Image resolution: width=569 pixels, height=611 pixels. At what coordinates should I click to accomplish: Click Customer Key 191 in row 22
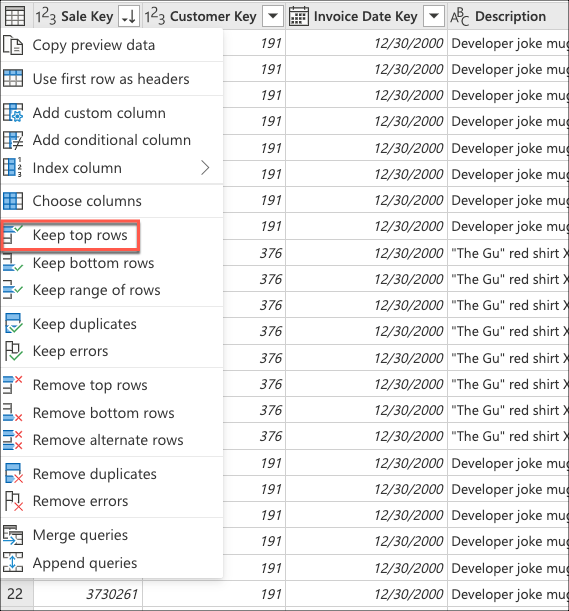tap(214, 593)
